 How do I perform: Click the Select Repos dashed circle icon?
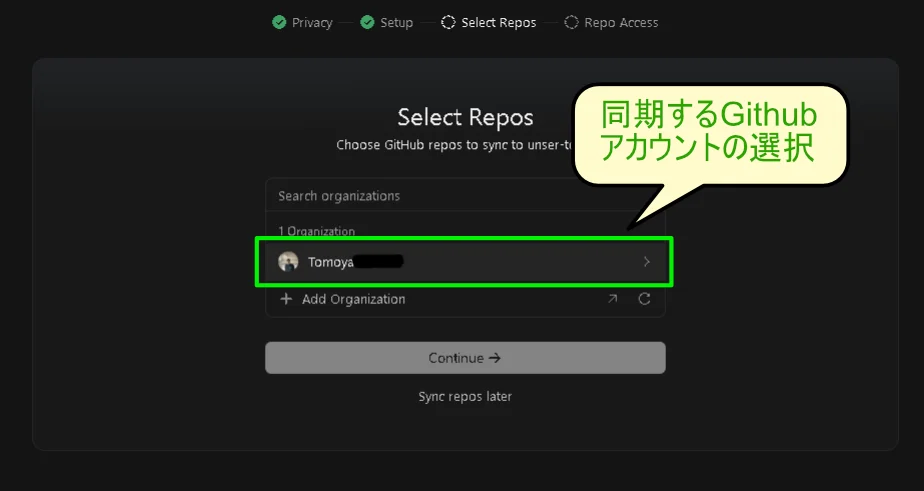(x=448, y=22)
